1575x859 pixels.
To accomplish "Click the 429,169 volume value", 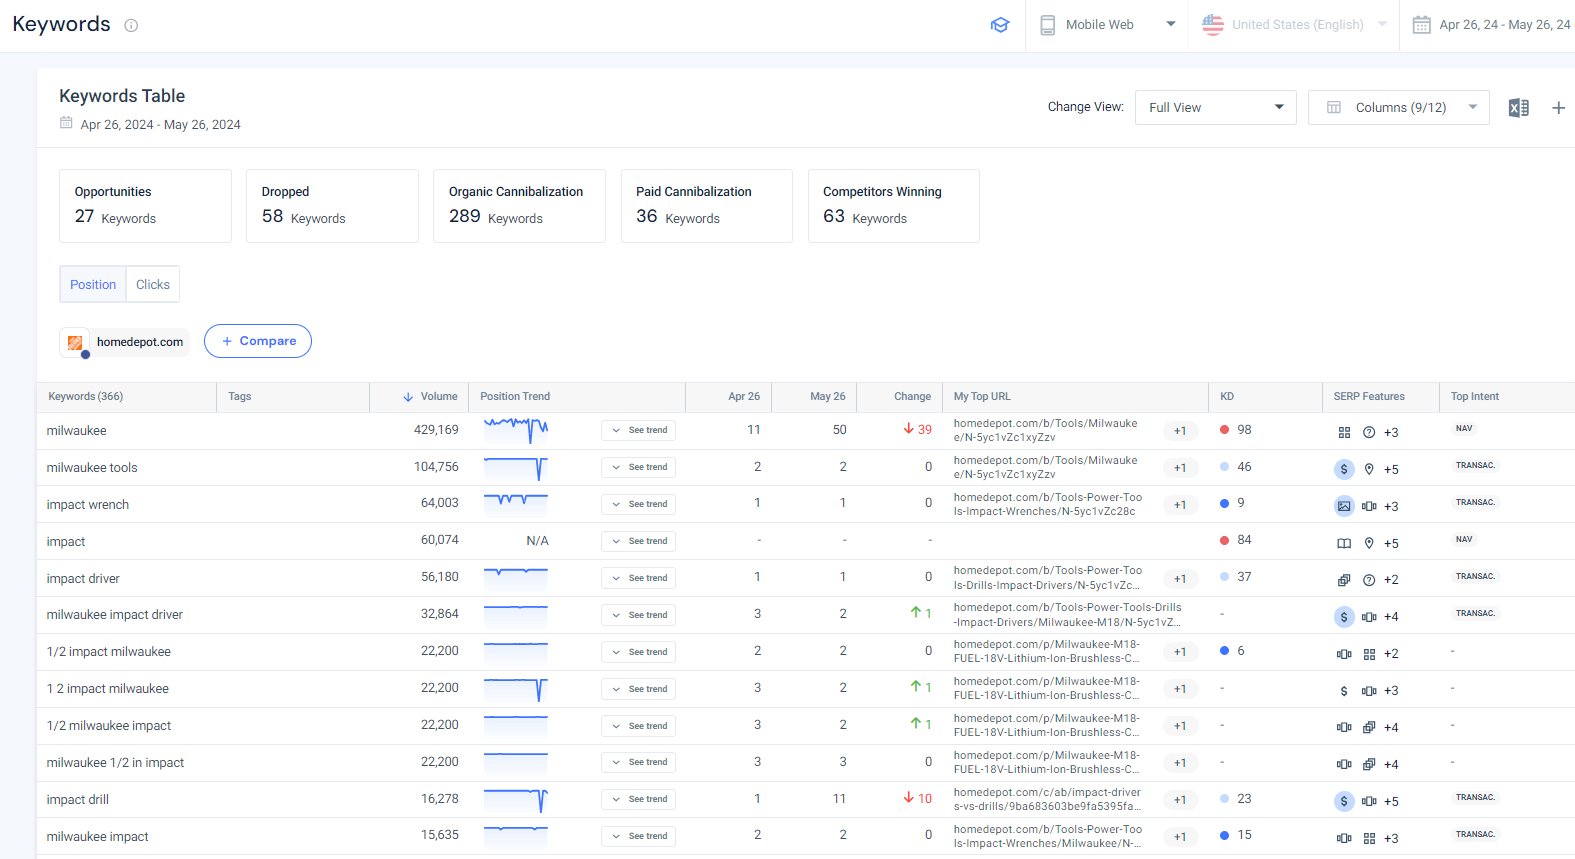I will (436, 430).
